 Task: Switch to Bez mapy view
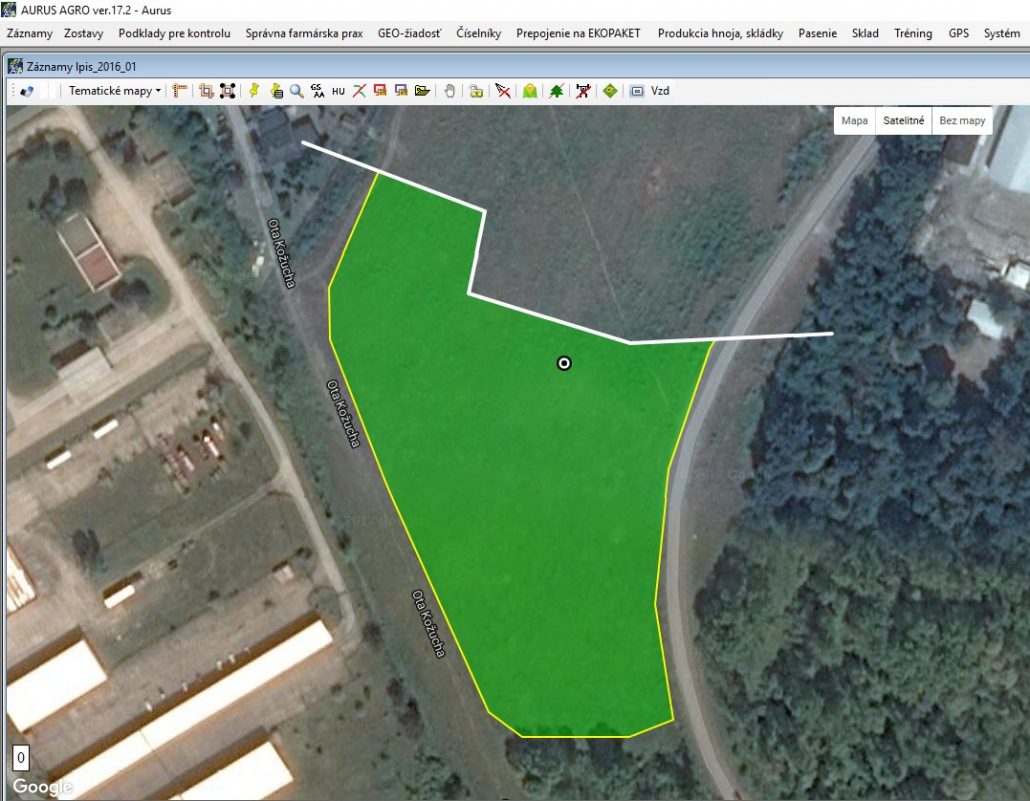tap(962, 121)
